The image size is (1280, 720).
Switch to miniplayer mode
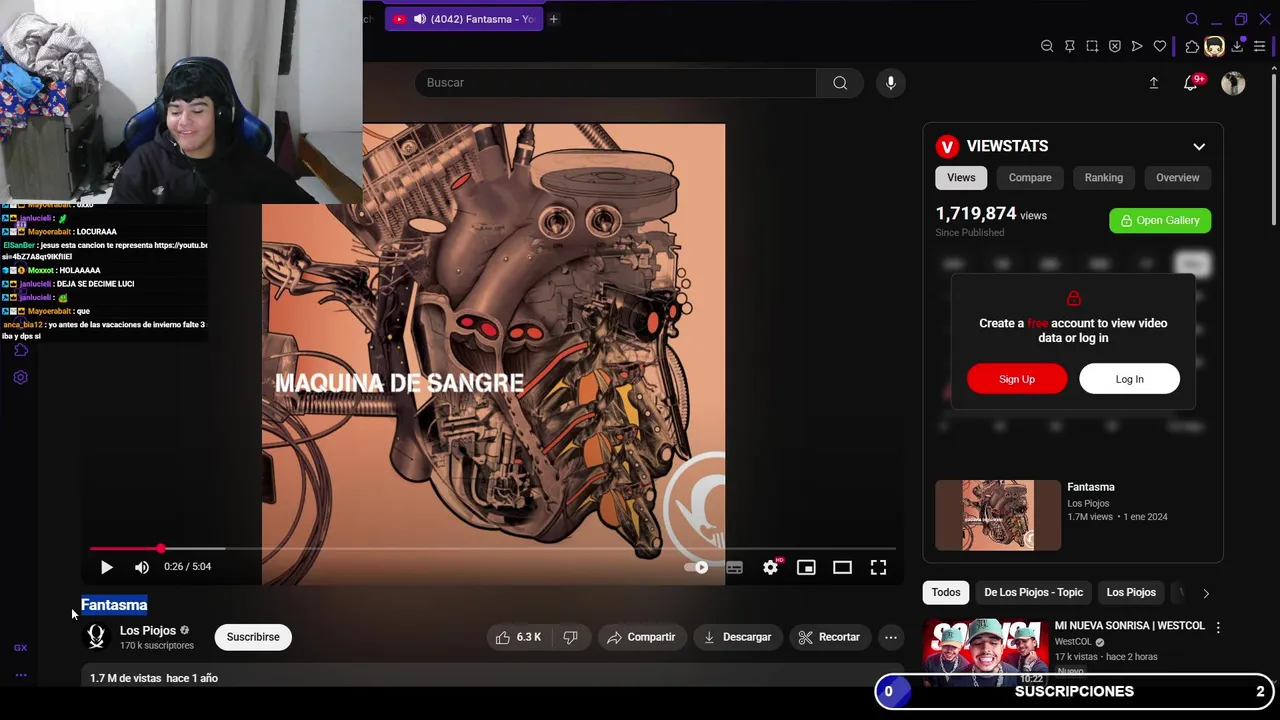(806, 567)
